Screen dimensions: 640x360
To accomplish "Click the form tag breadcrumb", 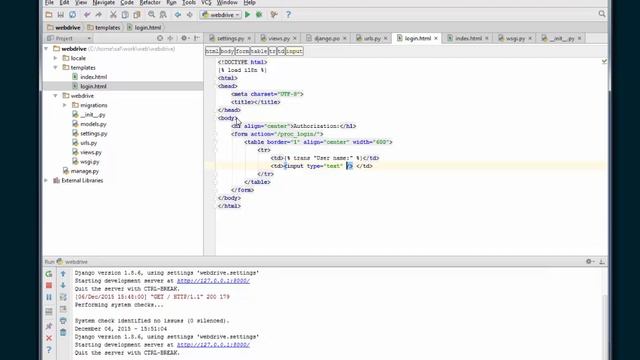I will click(242, 51).
